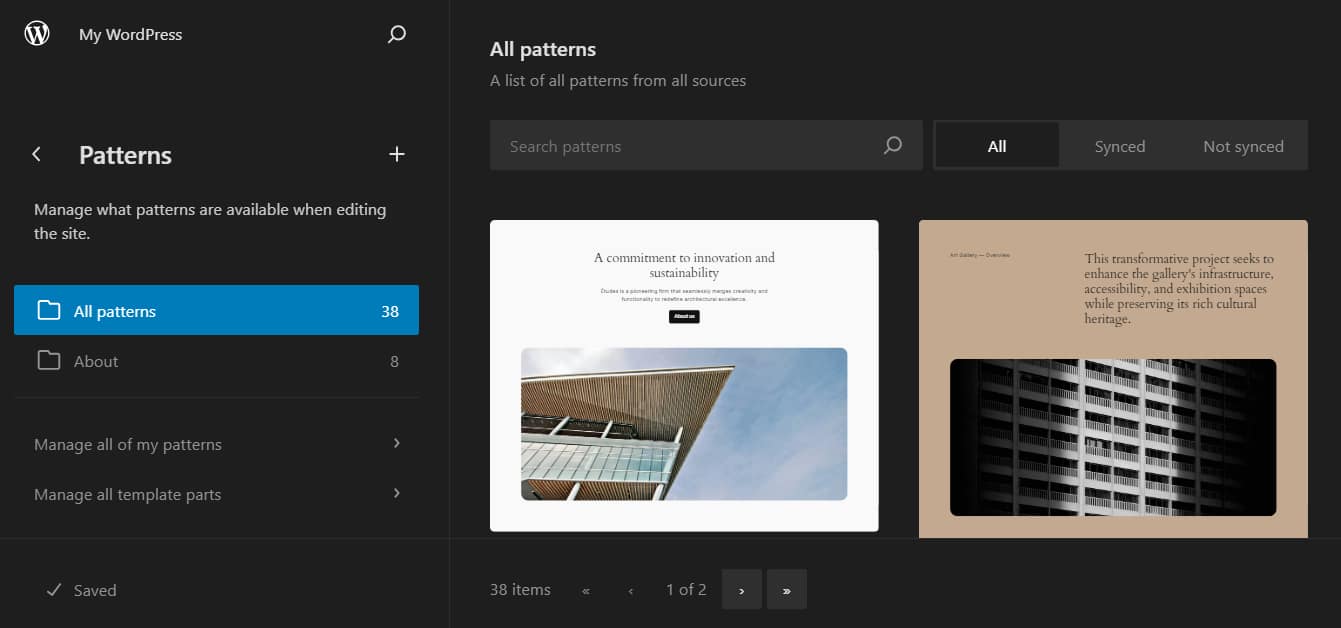The height and width of the screenshot is (628, 1341).
Task: Go to the first page button
Action: (x=586, y=590)
